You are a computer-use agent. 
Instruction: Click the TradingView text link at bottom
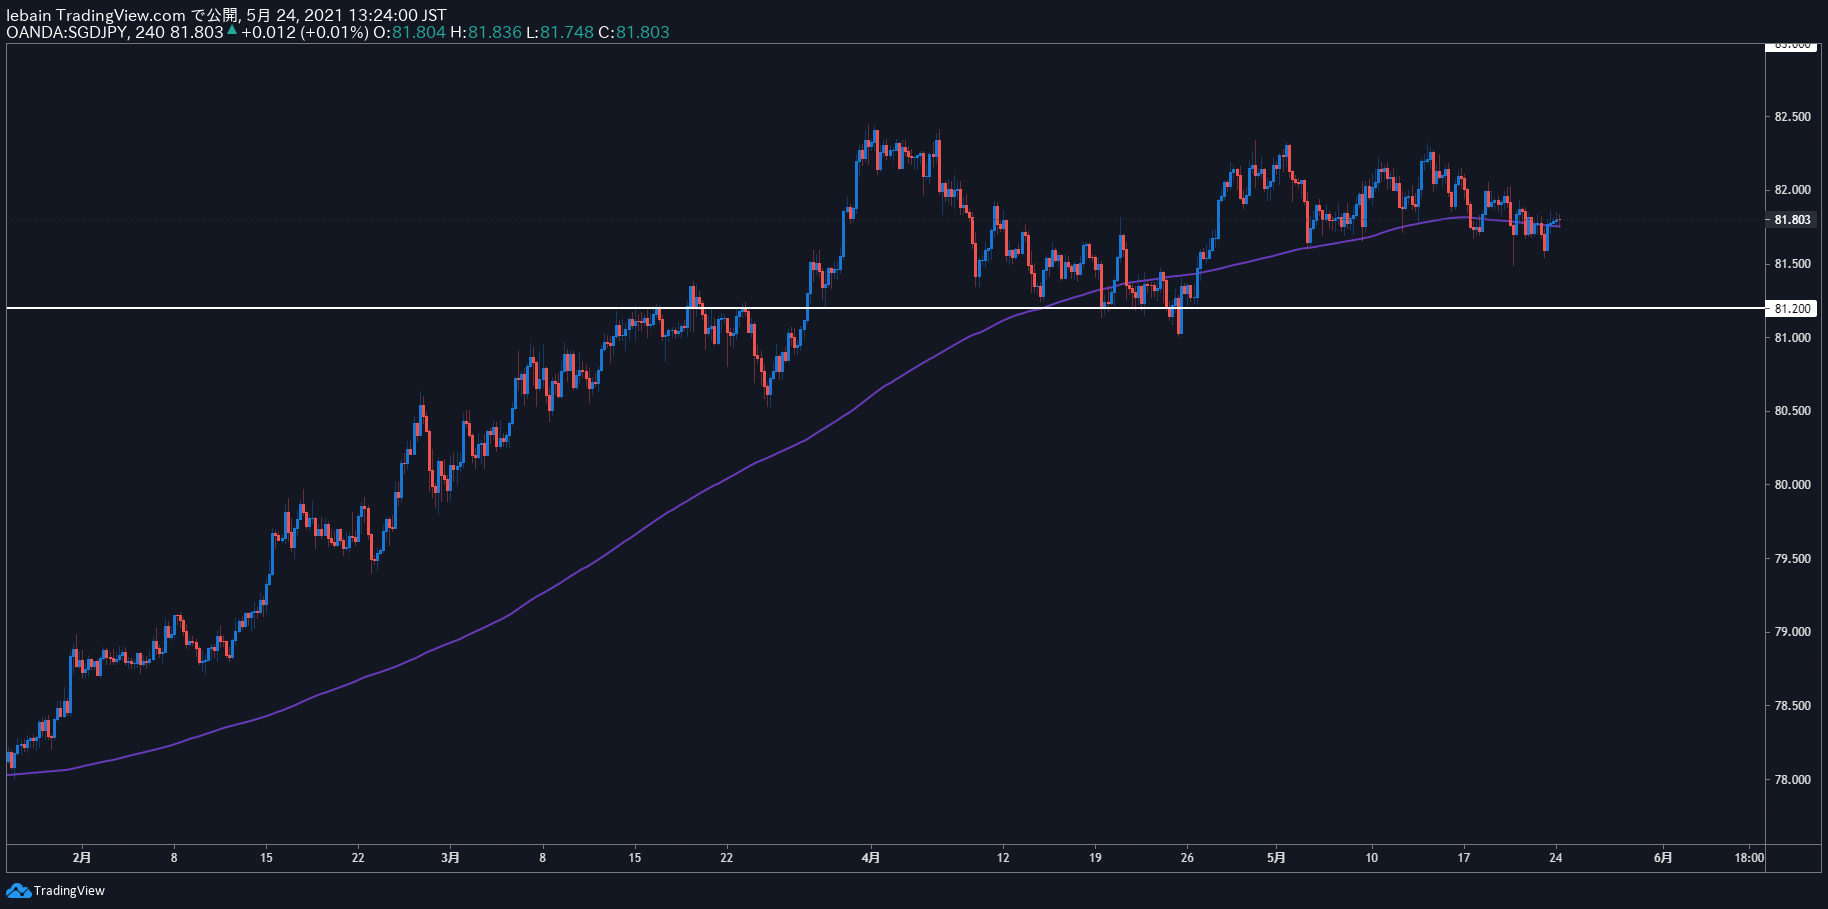coord(69,891)
